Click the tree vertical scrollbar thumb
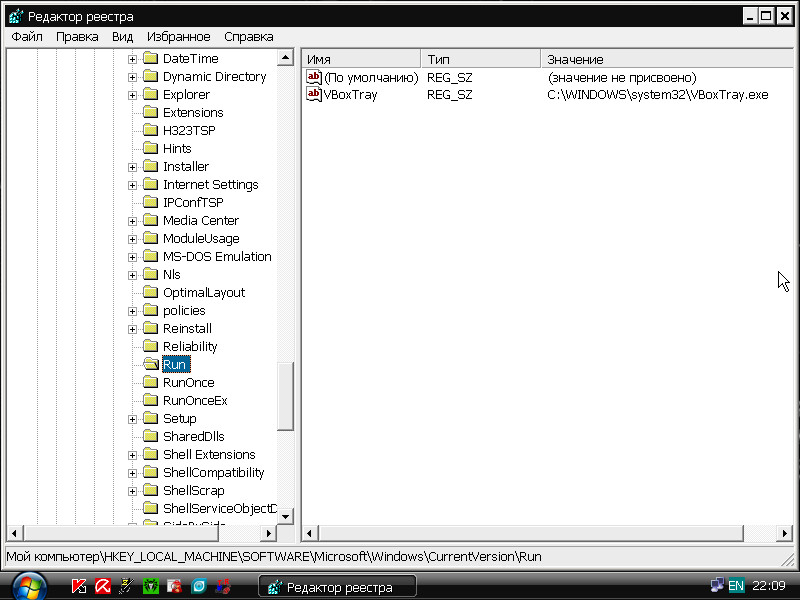 (285, 396)
